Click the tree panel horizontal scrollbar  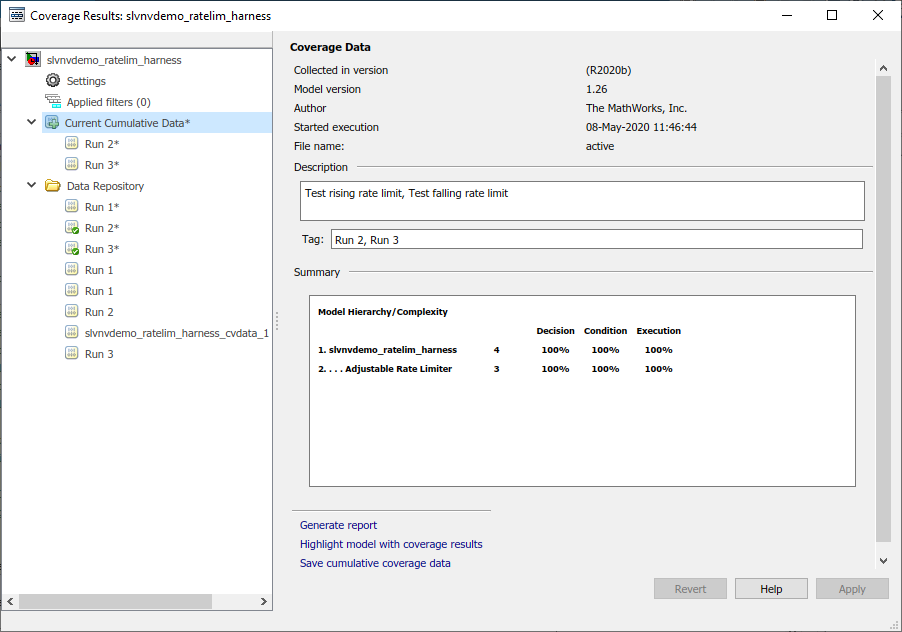[115, 602]
